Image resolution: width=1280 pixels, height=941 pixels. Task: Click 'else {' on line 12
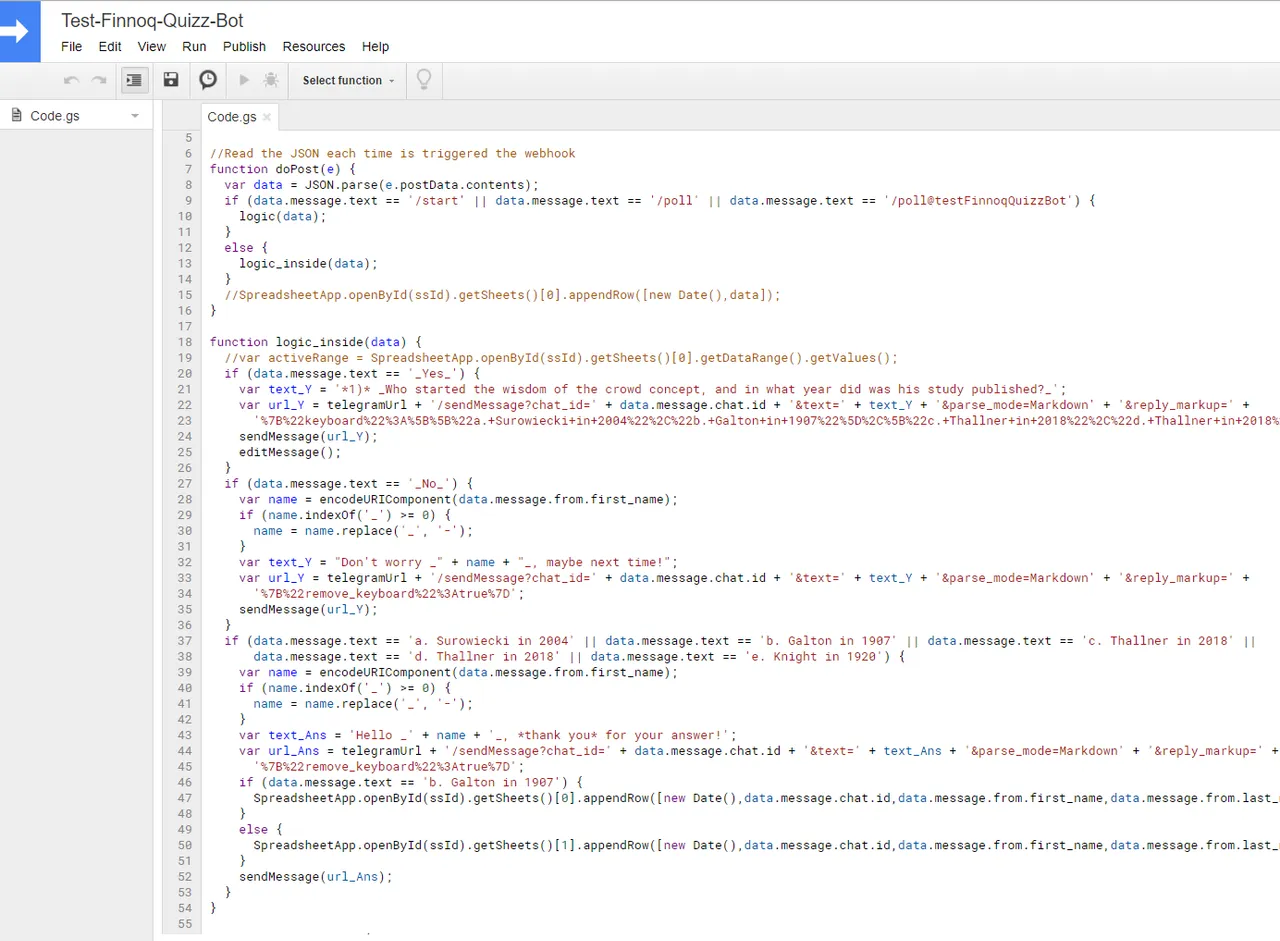click(246, 247)
